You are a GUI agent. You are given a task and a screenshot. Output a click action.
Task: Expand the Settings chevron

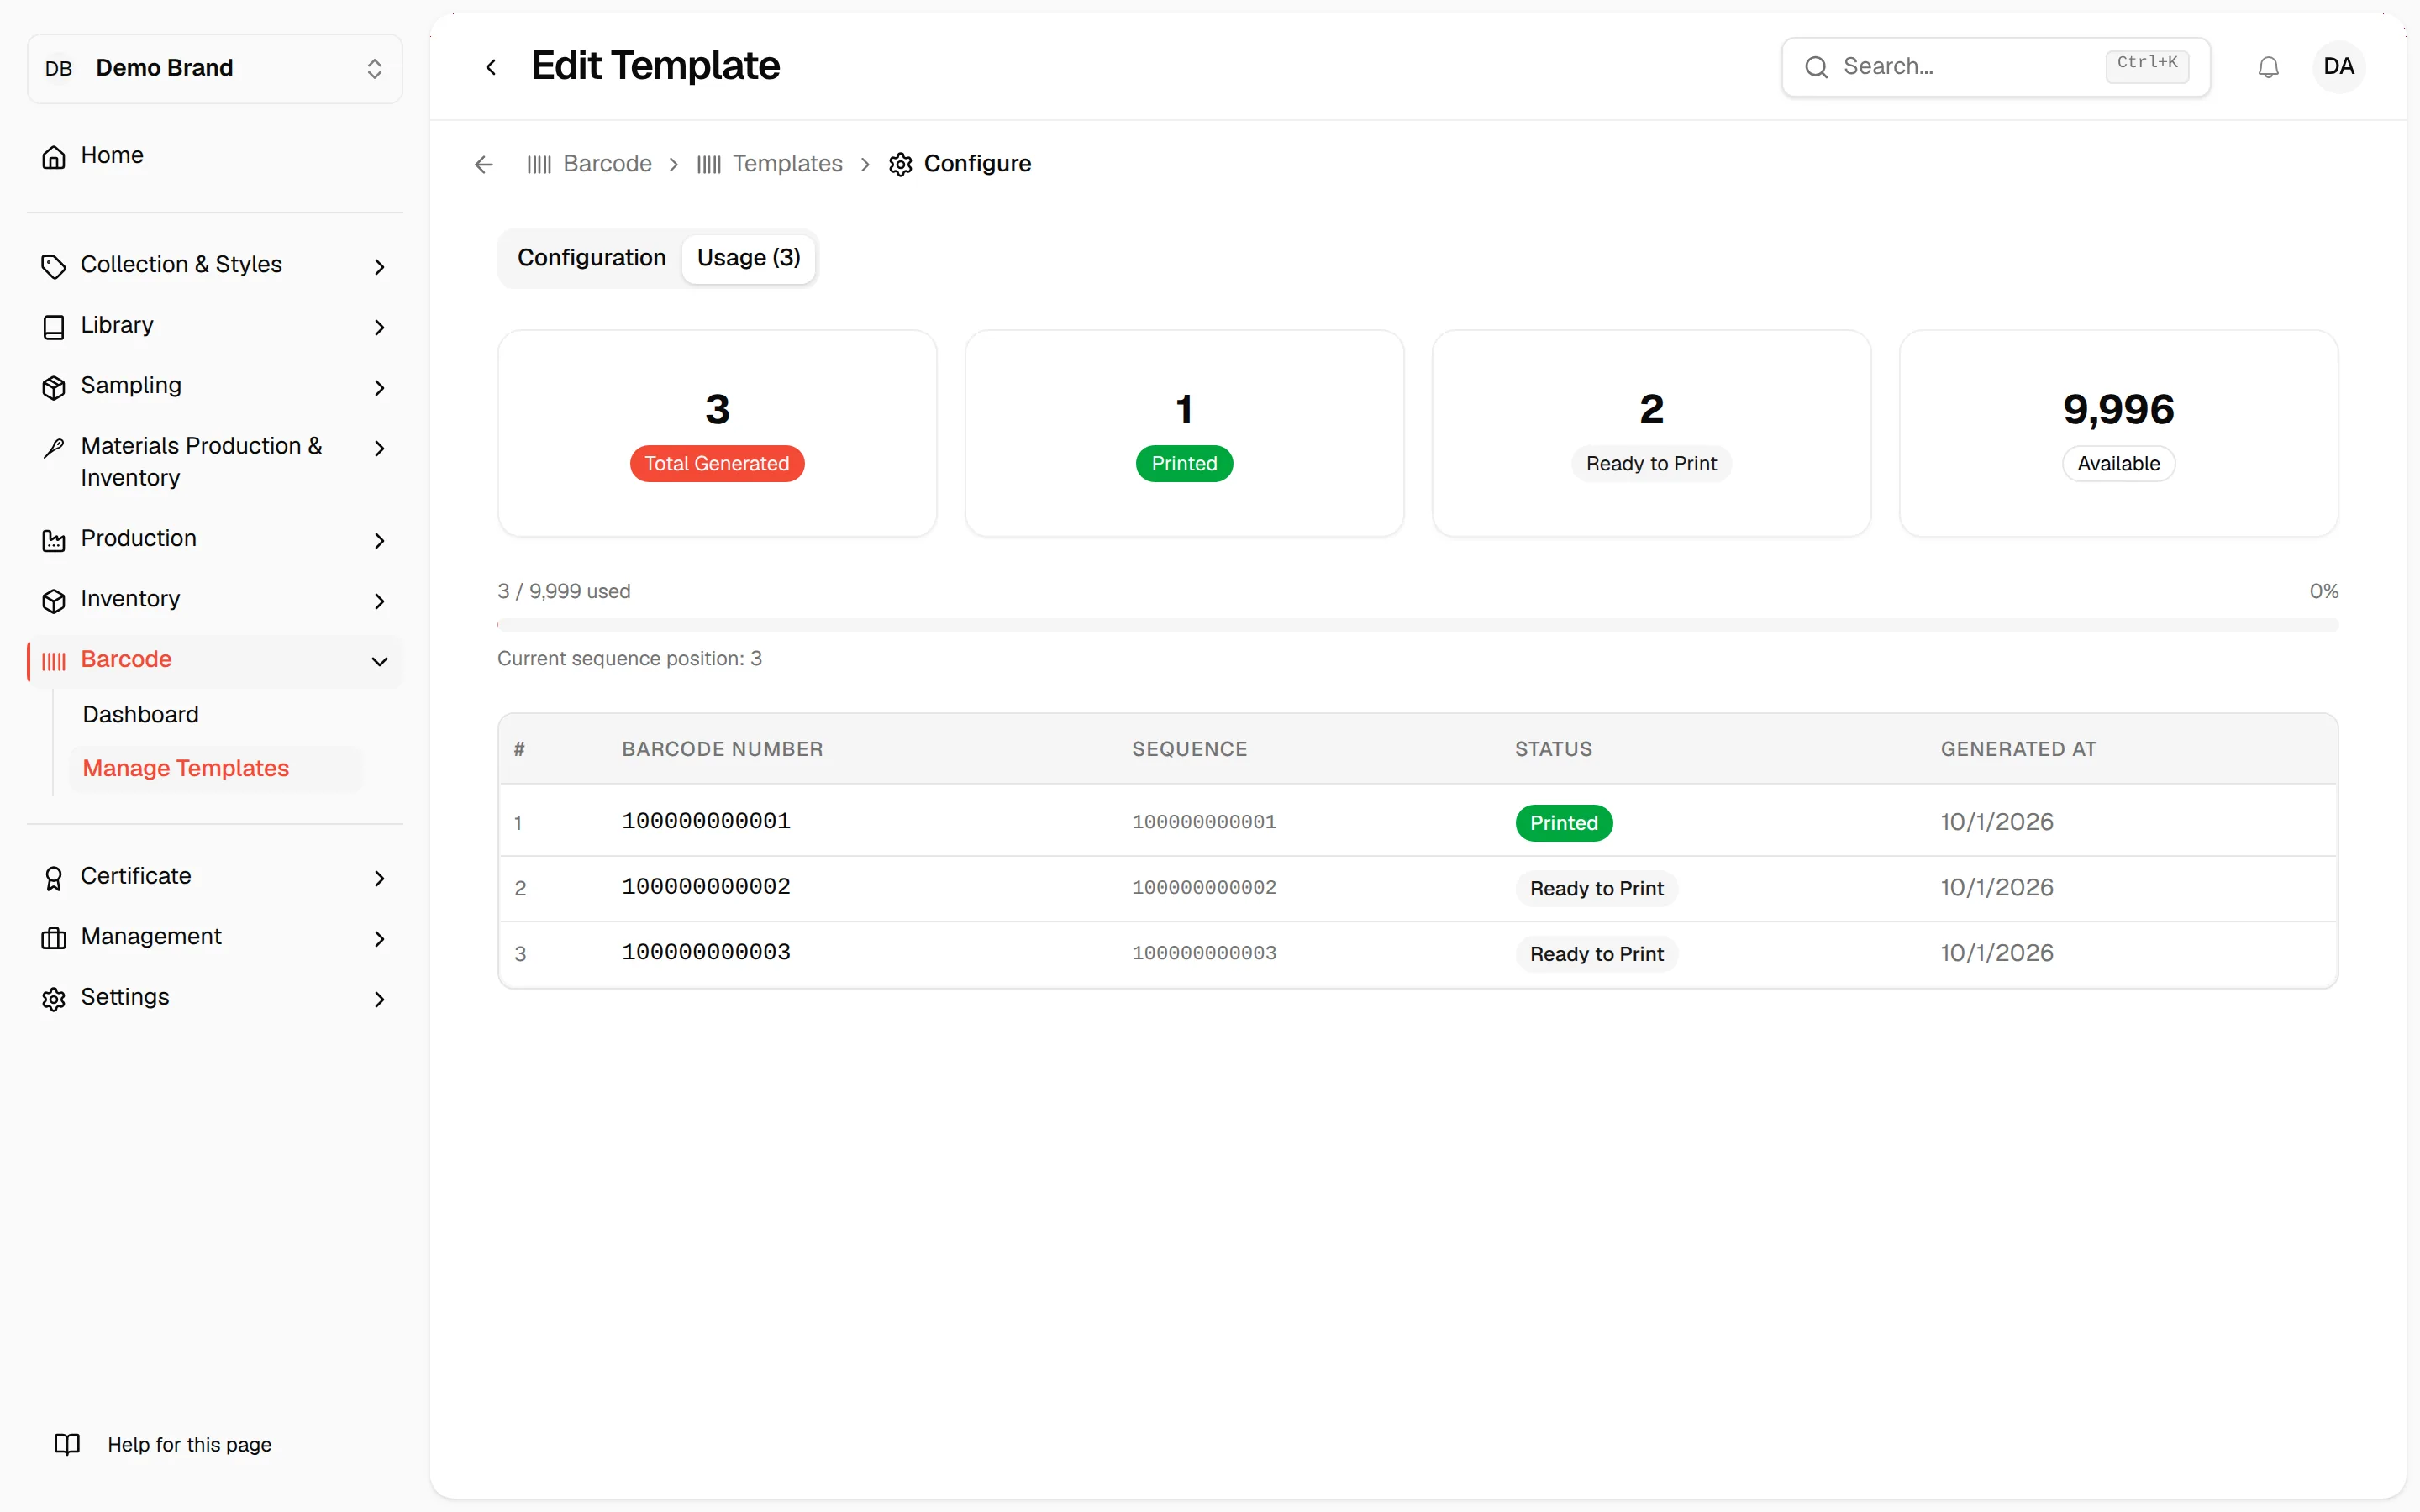379,999
